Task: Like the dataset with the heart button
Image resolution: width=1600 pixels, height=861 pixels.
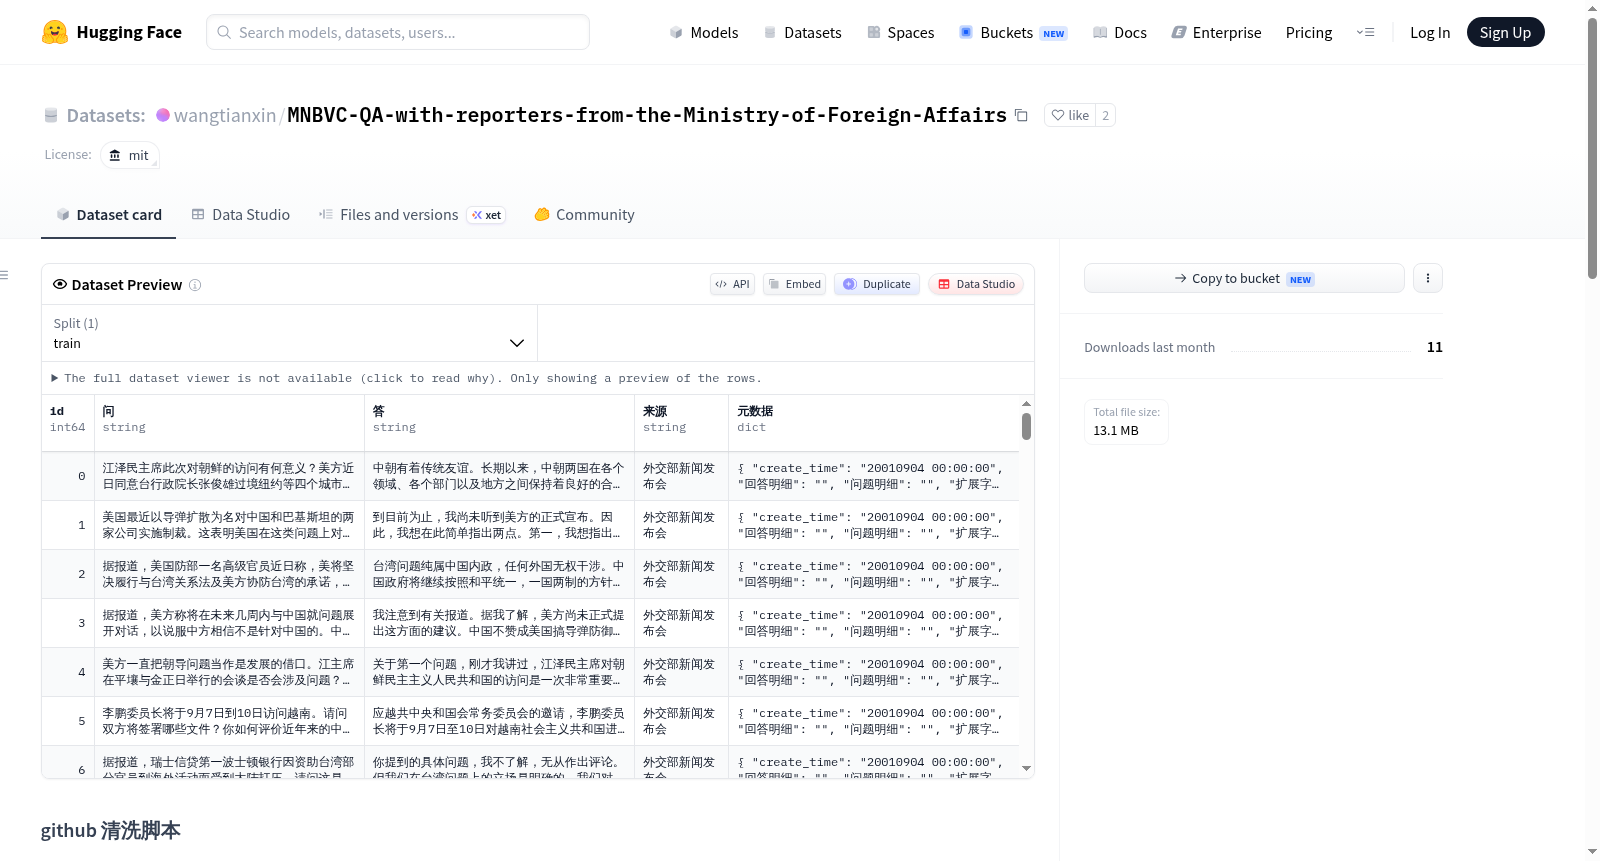Action: tap(1070, 115)
